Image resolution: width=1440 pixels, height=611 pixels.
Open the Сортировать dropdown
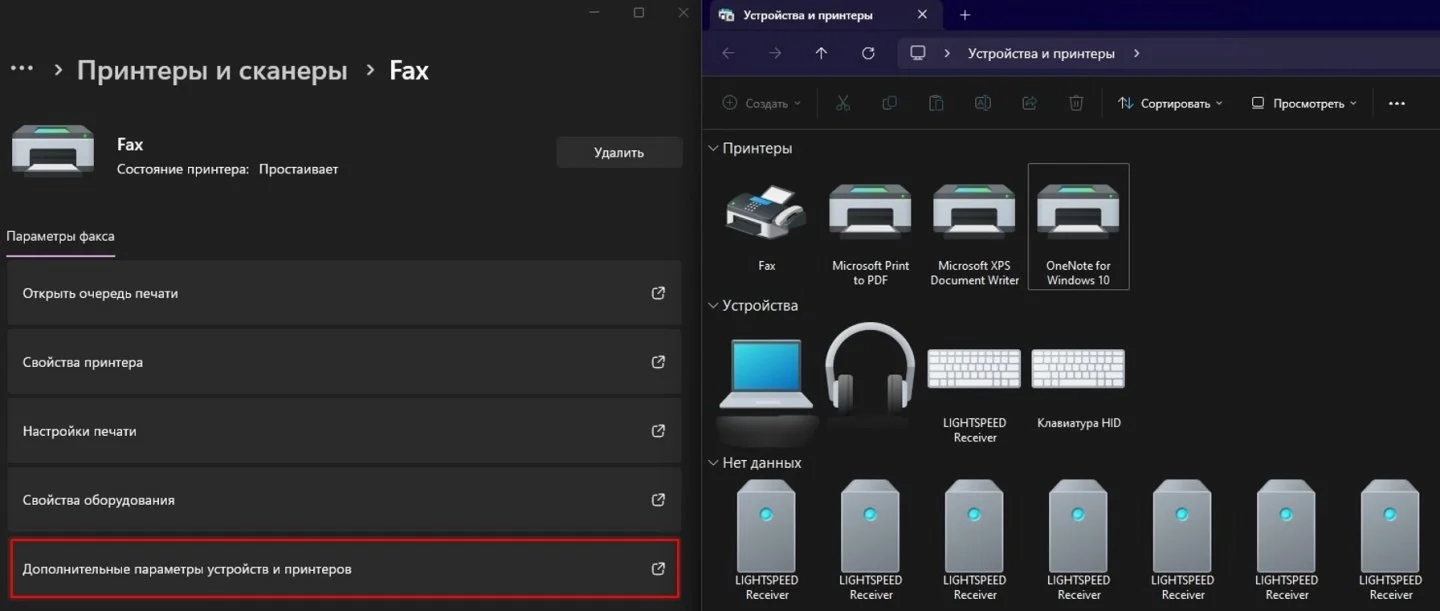[1170, 103]
